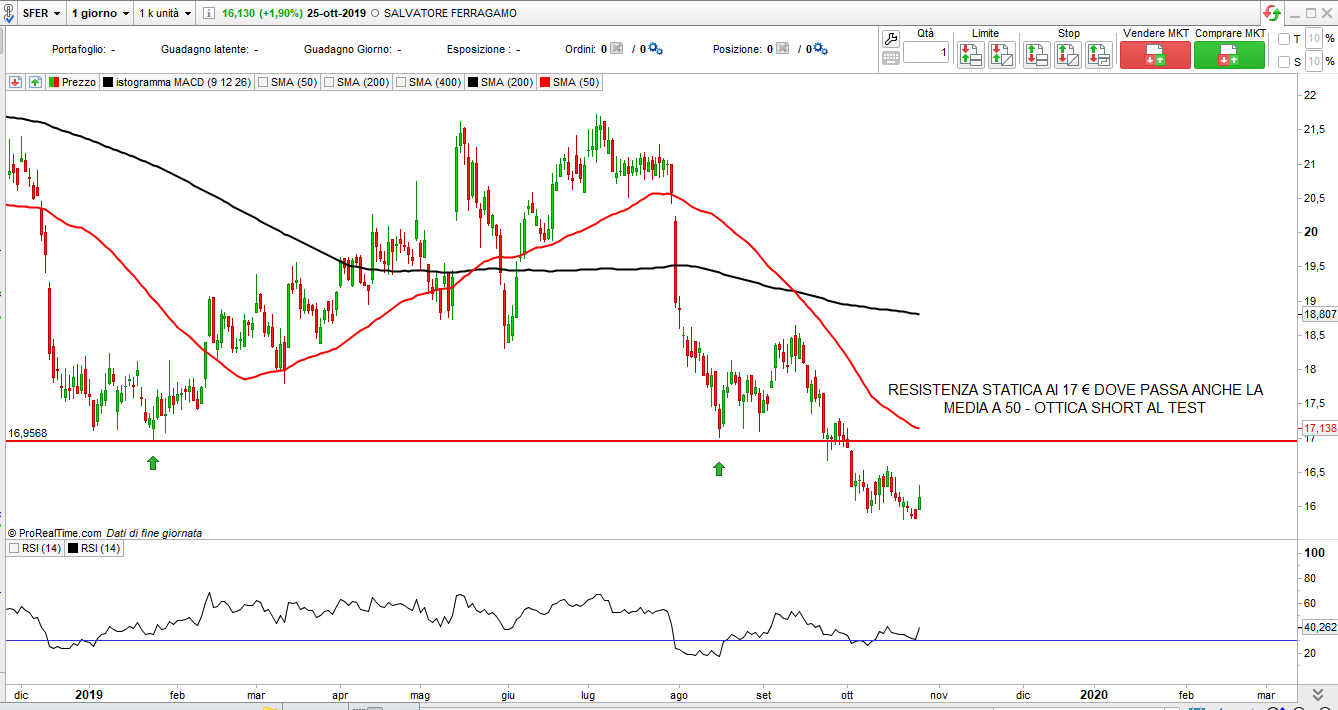Image resolution: width=1338 pixels, height=710 pixels.
Task: Enable the S percent checkbox
Action: click(1285, 62)
